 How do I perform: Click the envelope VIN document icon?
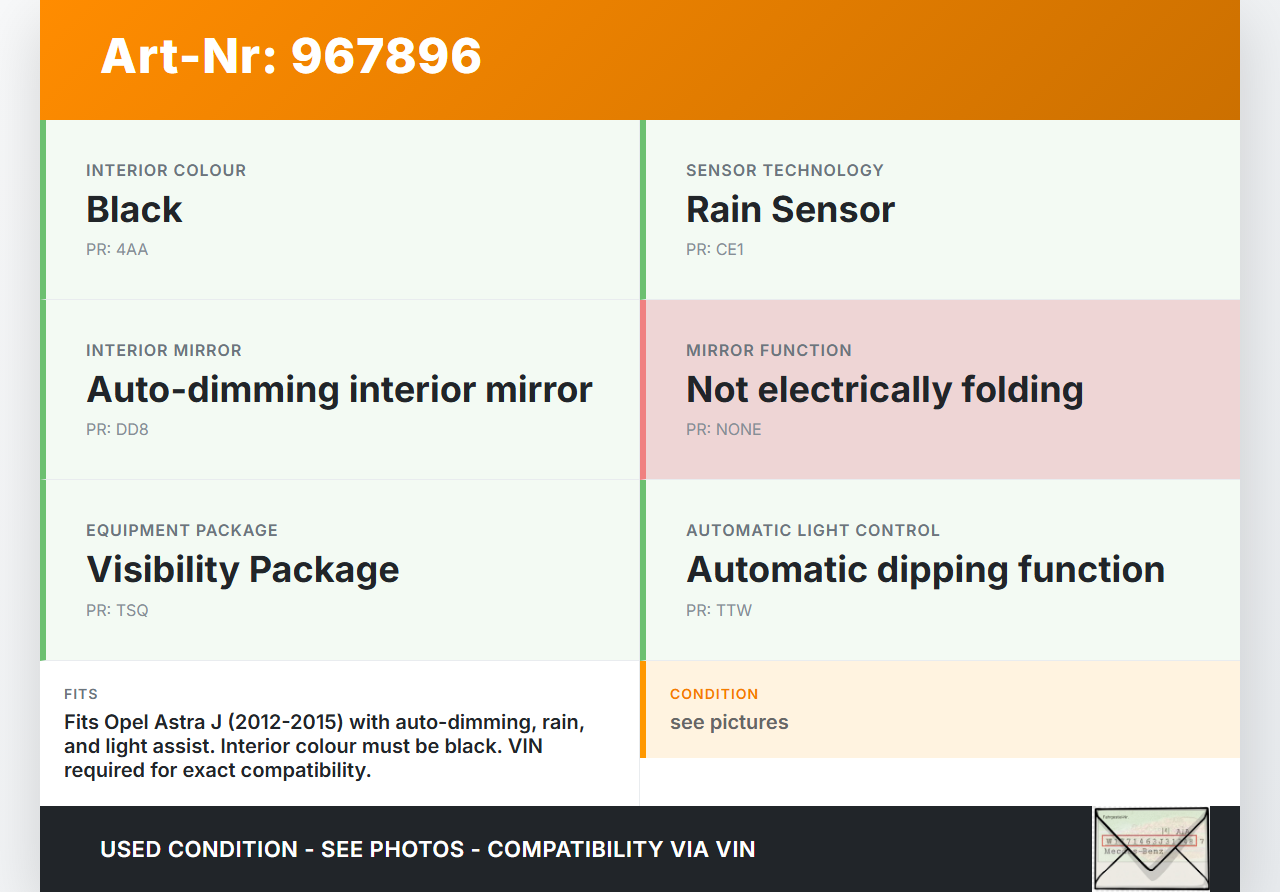coord(1150,848)
